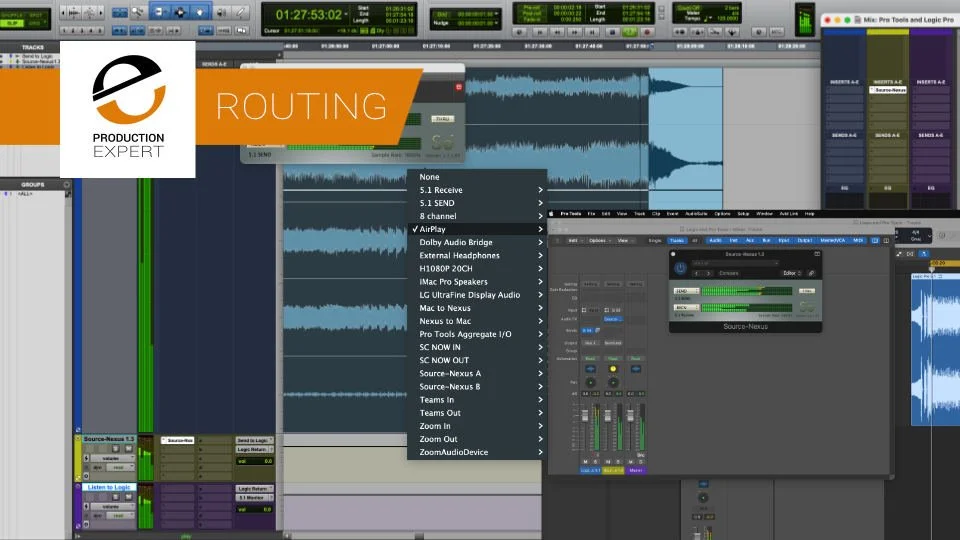Click the red Record transport button
Screen dimensions: 960x540
(x=647, y=31)
